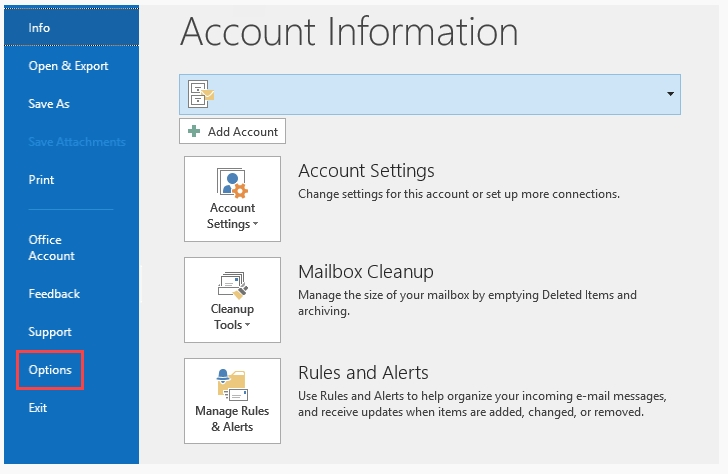
Task: Click the green plus icon on Add Account
Action: point(194,131)
